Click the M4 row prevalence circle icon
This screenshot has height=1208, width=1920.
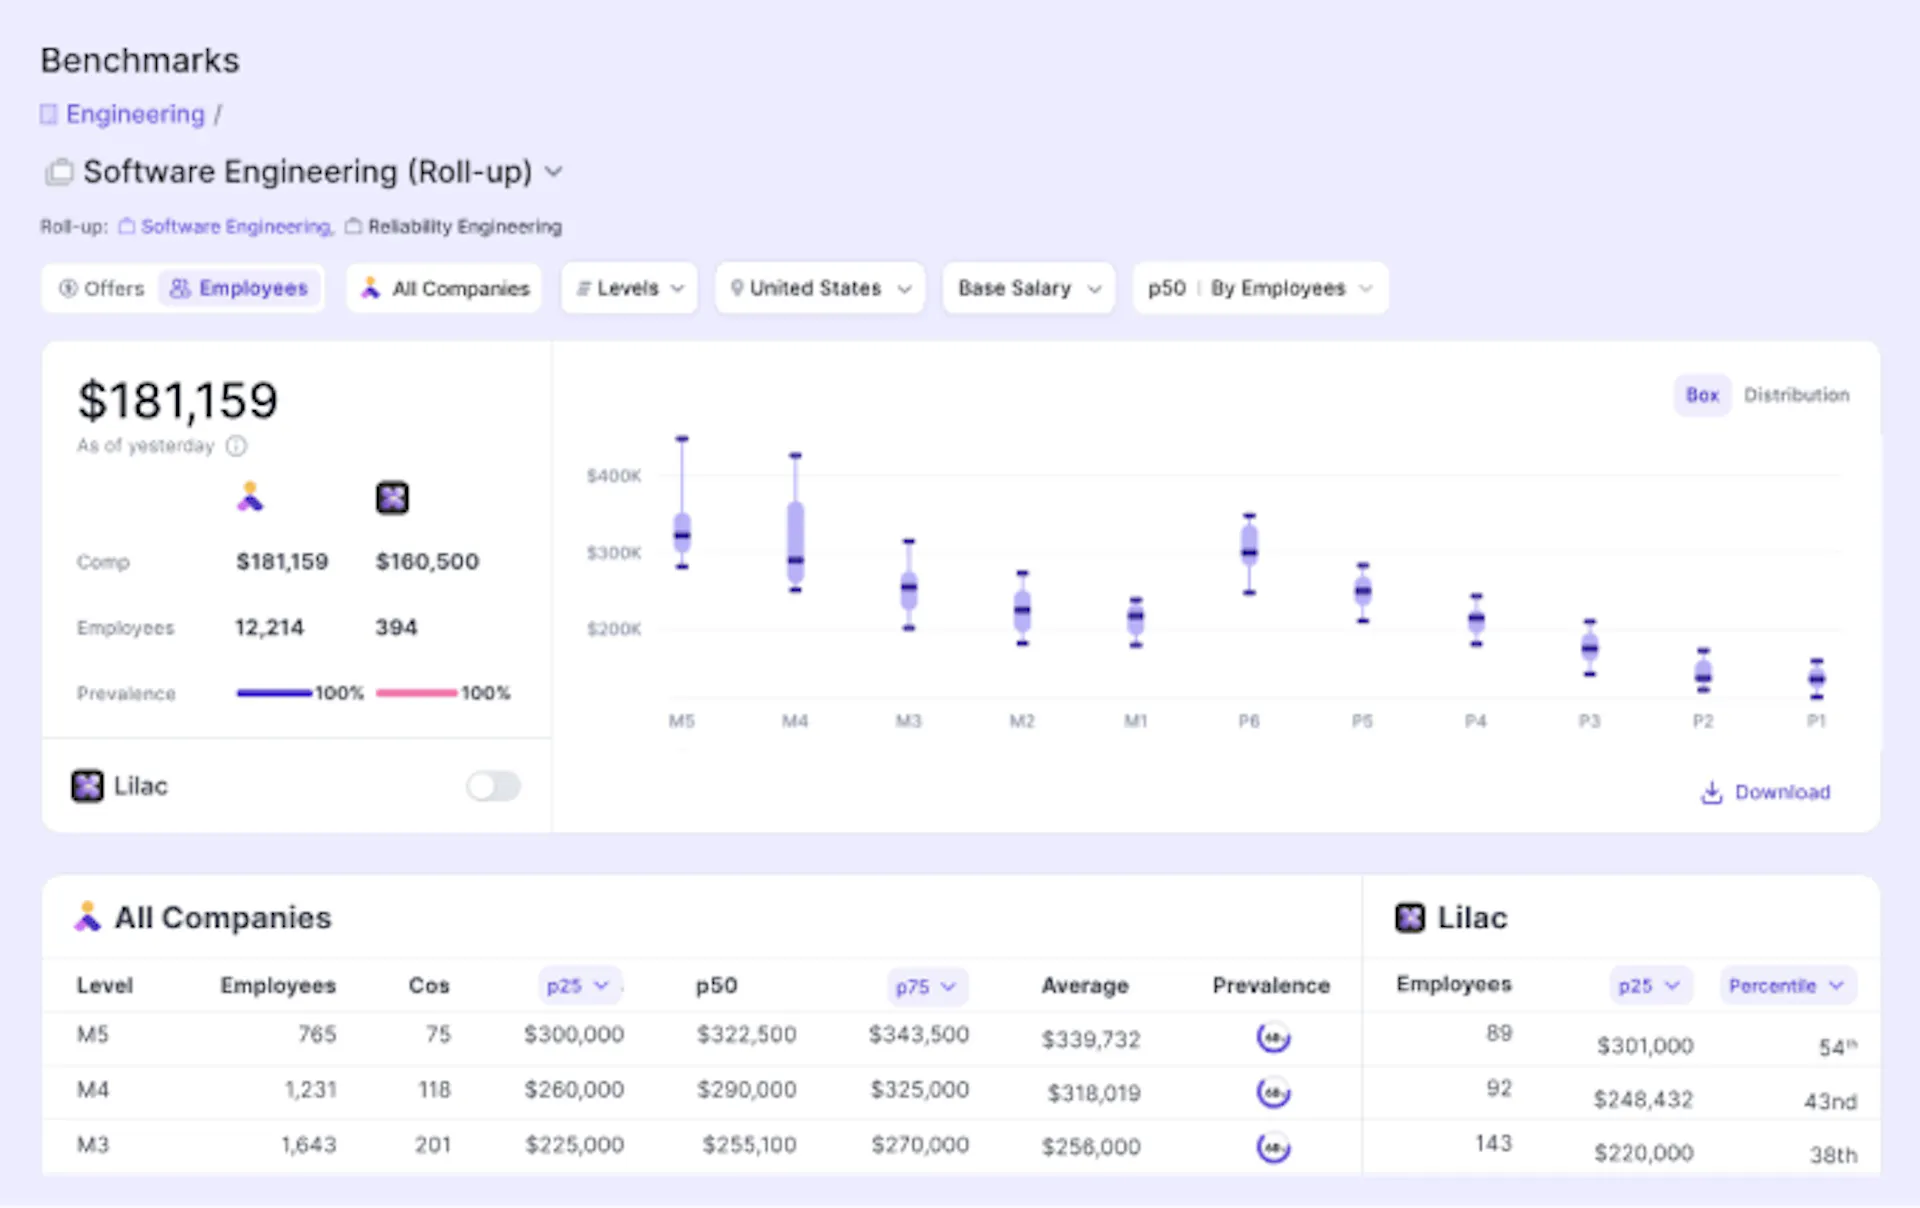(1273, 1093)
